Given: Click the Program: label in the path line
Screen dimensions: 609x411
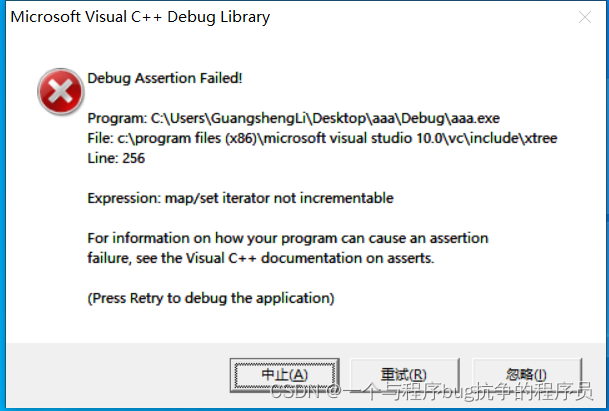Looking at the screenshot, I should coord(117,118).
